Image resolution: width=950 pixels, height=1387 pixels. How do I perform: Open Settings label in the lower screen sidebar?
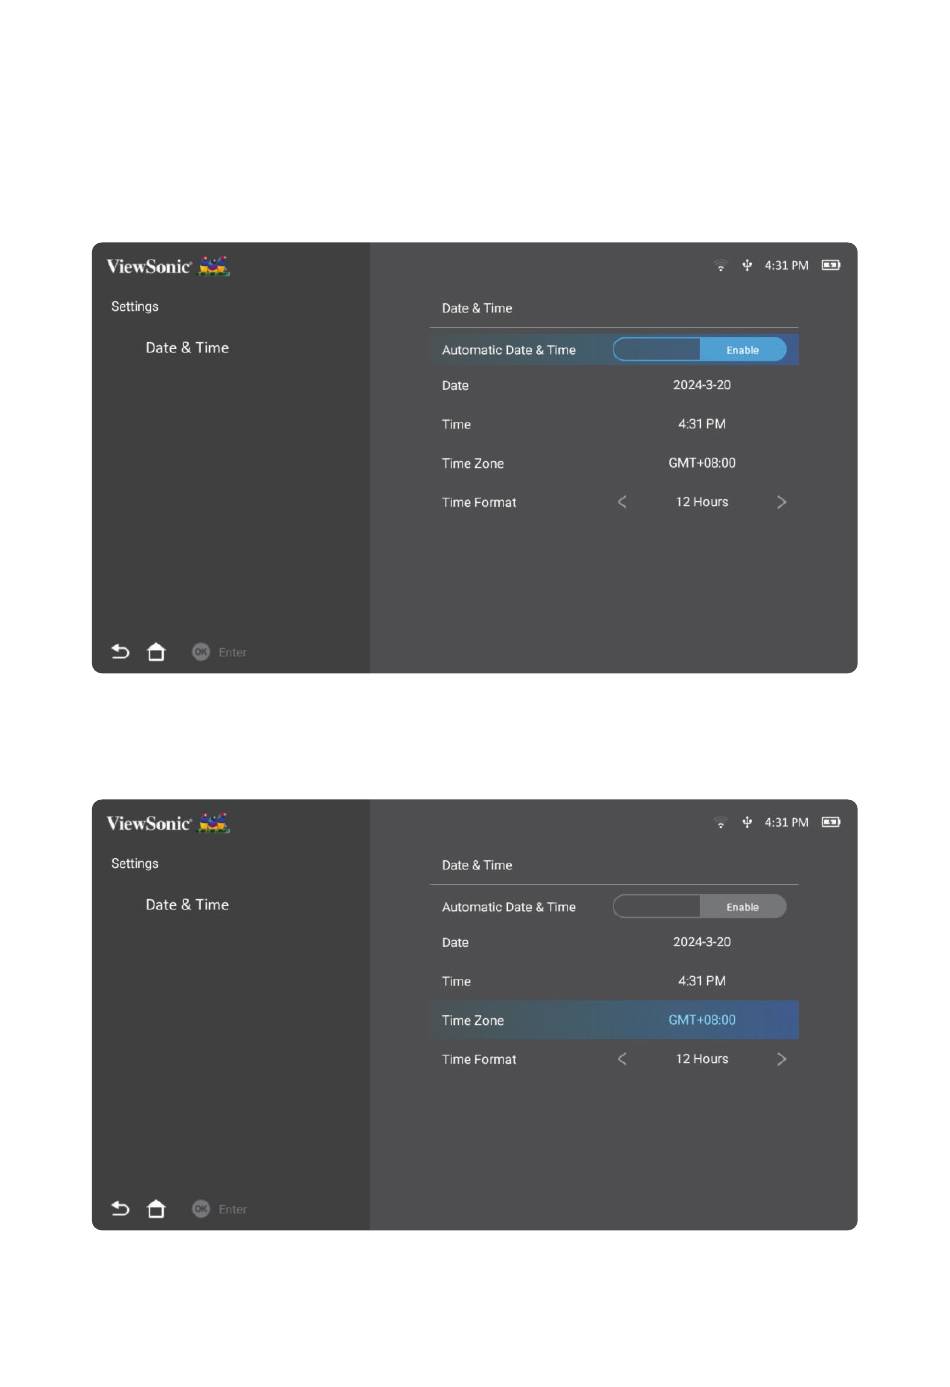pos(135,864)
